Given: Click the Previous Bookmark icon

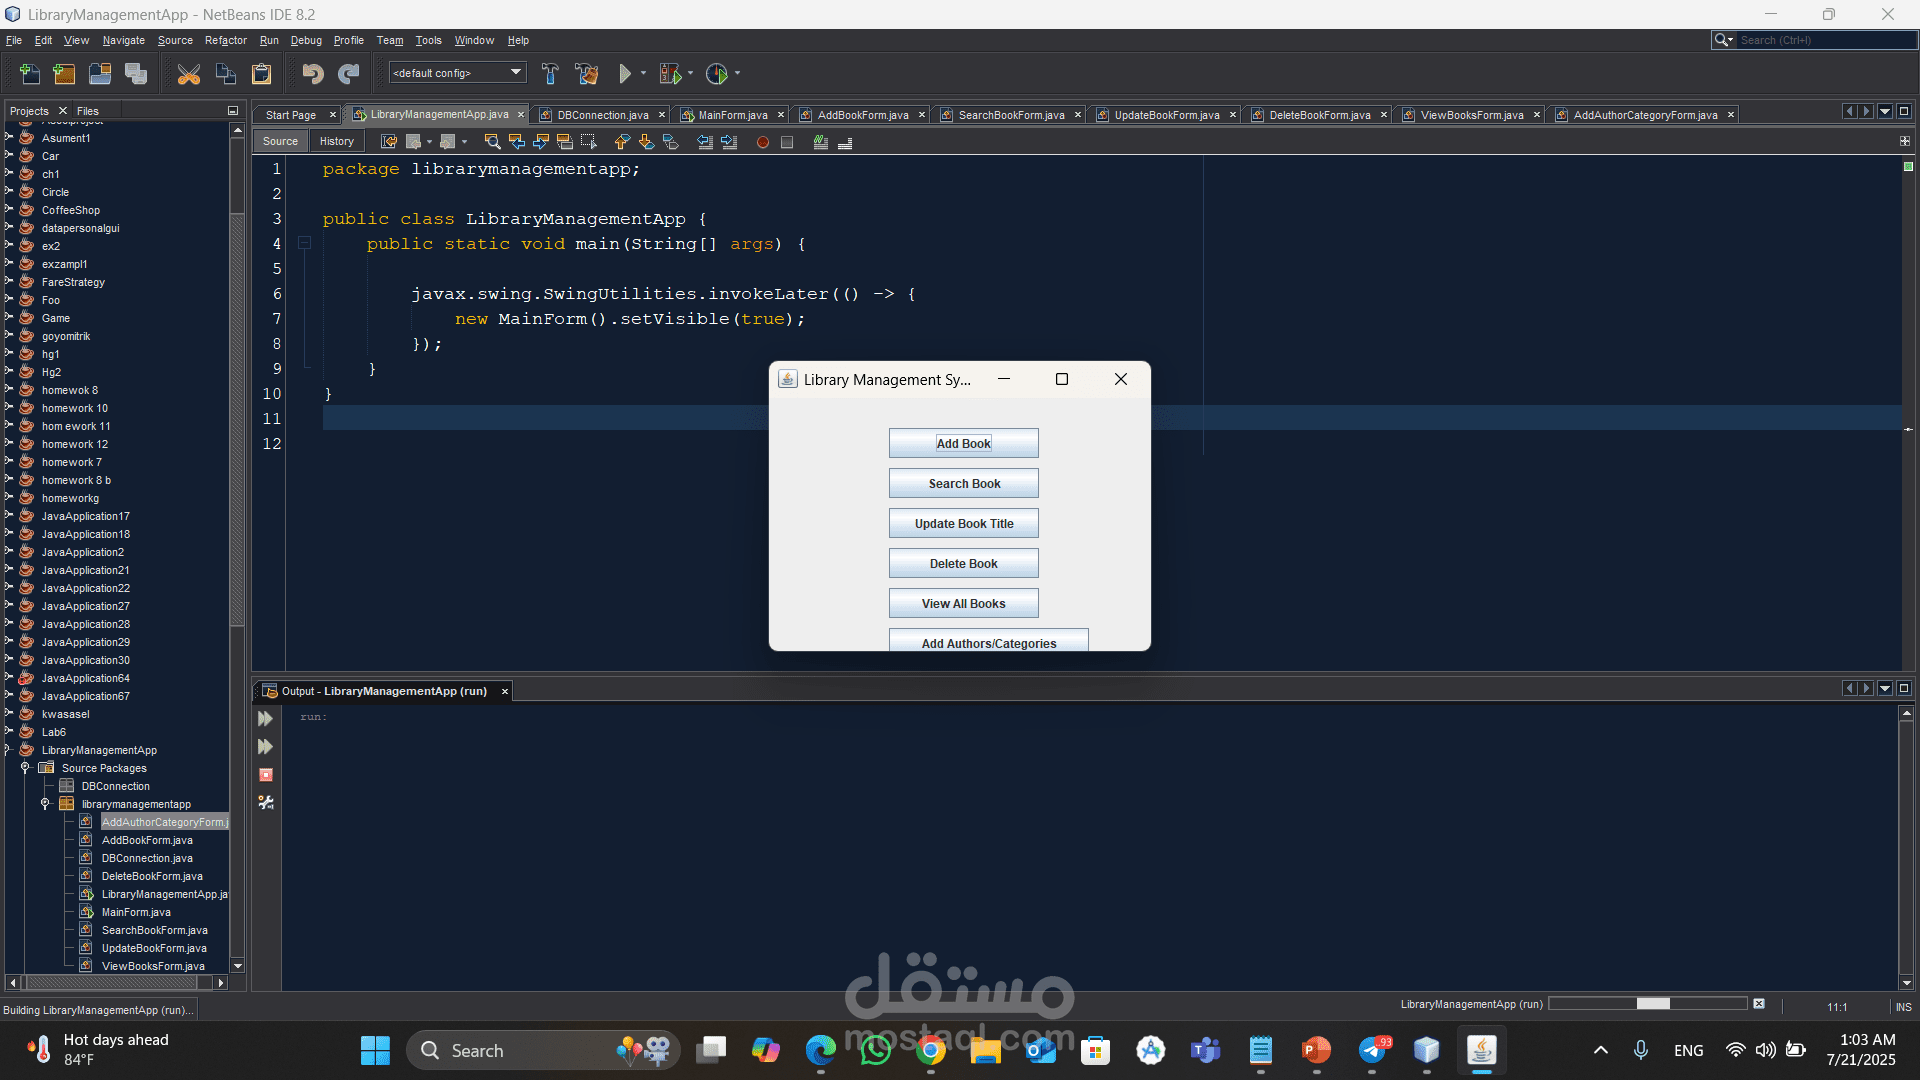Looking at the screenshot, I should click(622, 142).
